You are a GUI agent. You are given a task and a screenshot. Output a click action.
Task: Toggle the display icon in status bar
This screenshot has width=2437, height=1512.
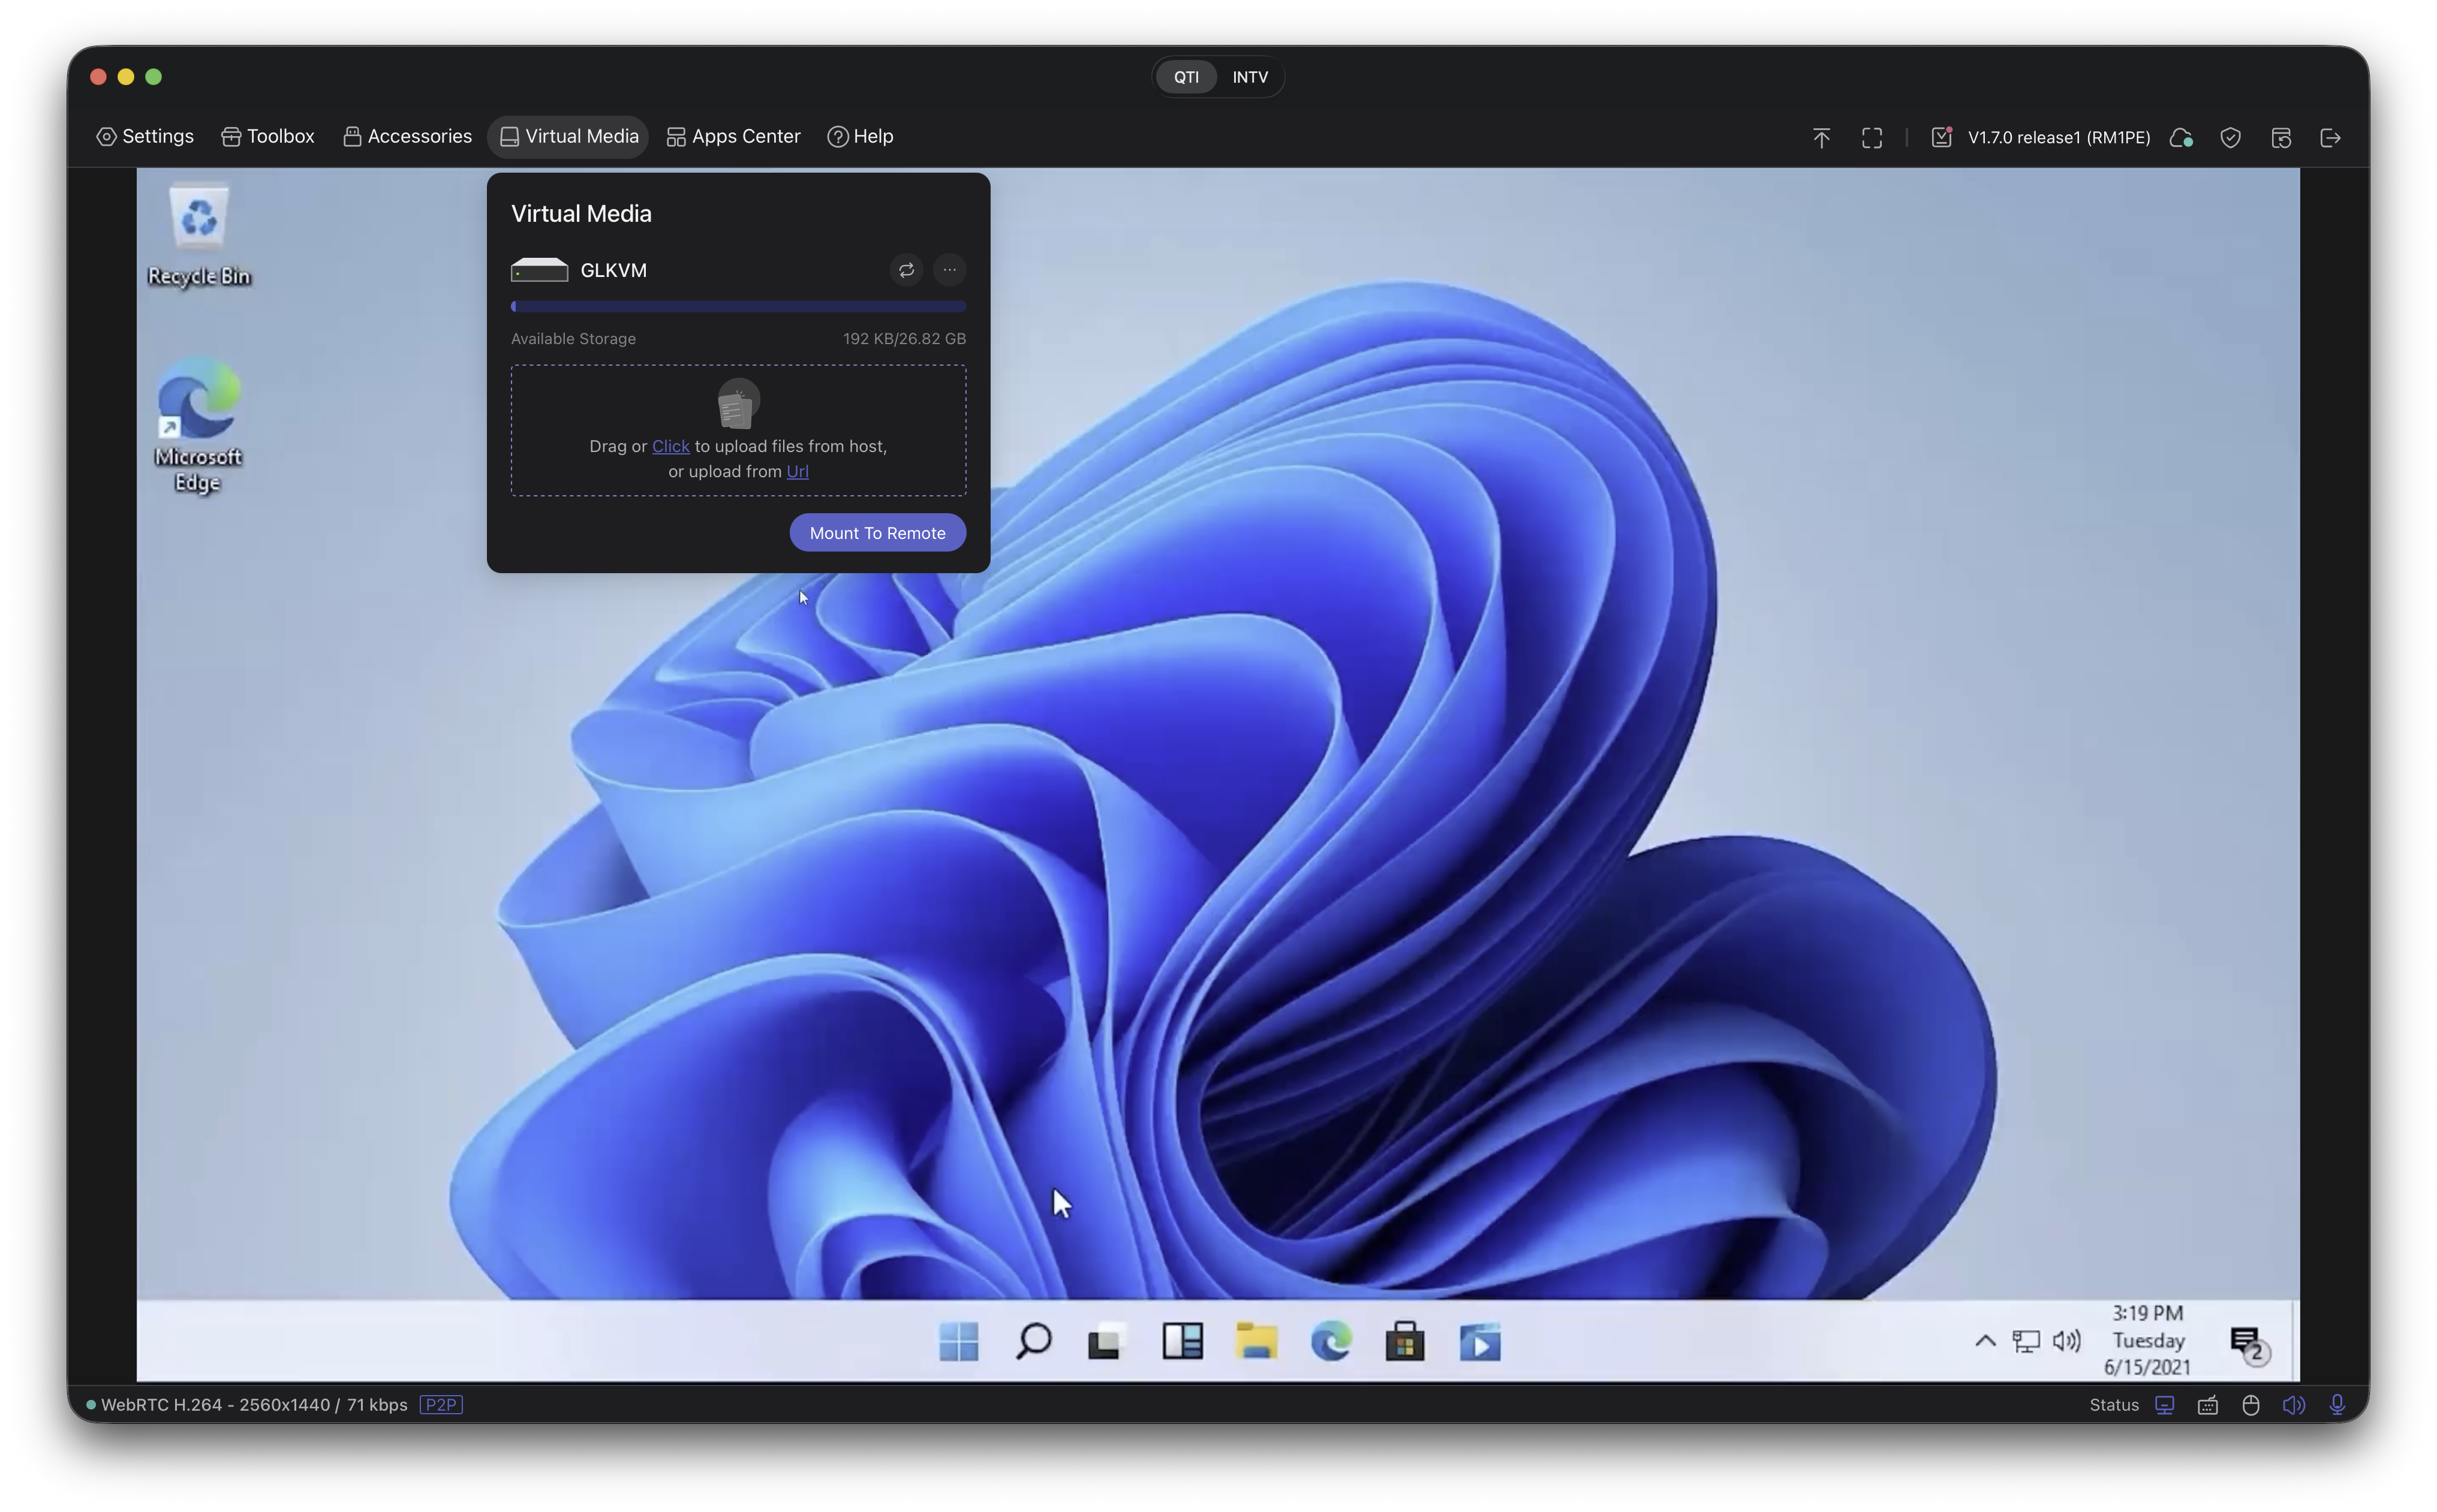[2165, 1404]
